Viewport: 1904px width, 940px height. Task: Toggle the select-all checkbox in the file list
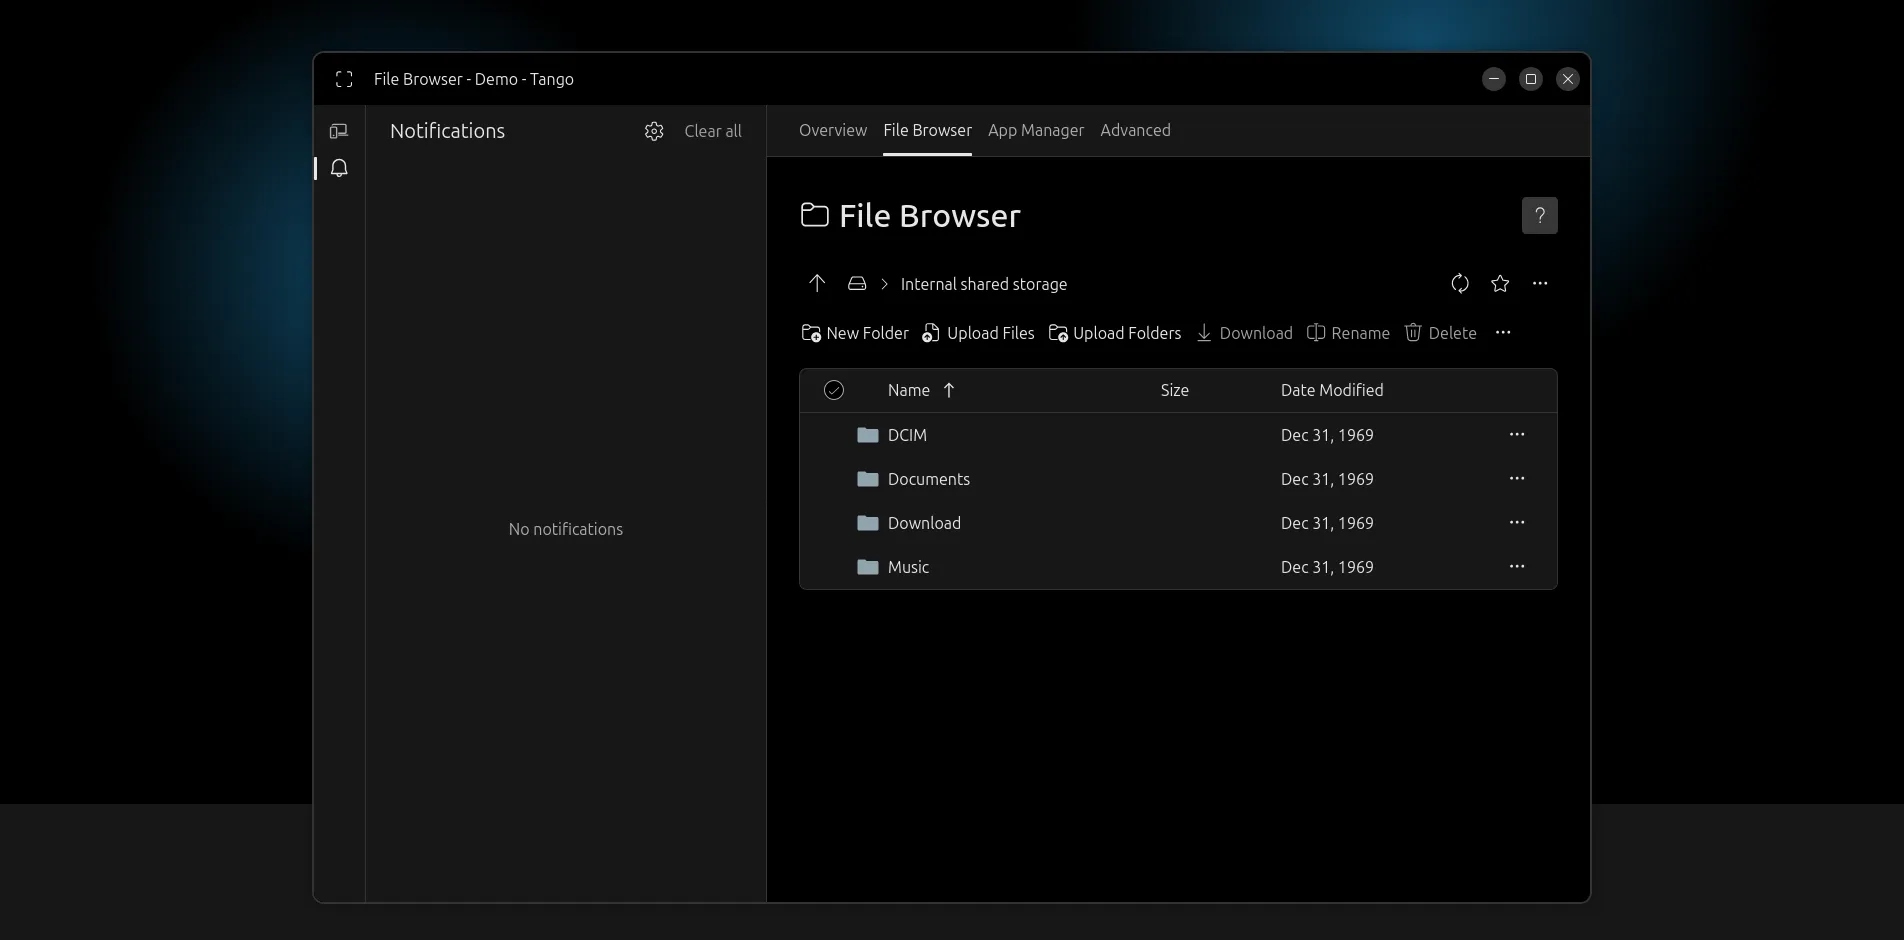[x=834, y=390]
